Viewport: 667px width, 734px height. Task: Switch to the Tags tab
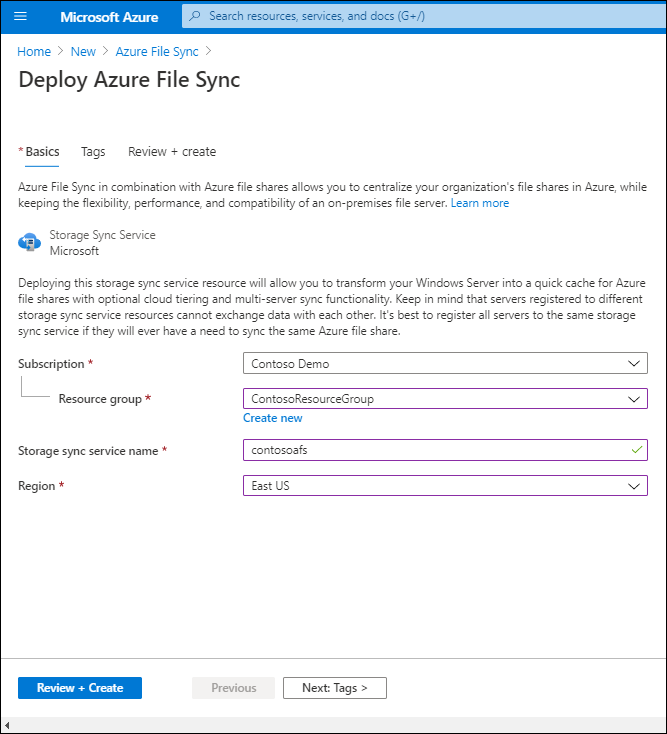pos(93,152)
